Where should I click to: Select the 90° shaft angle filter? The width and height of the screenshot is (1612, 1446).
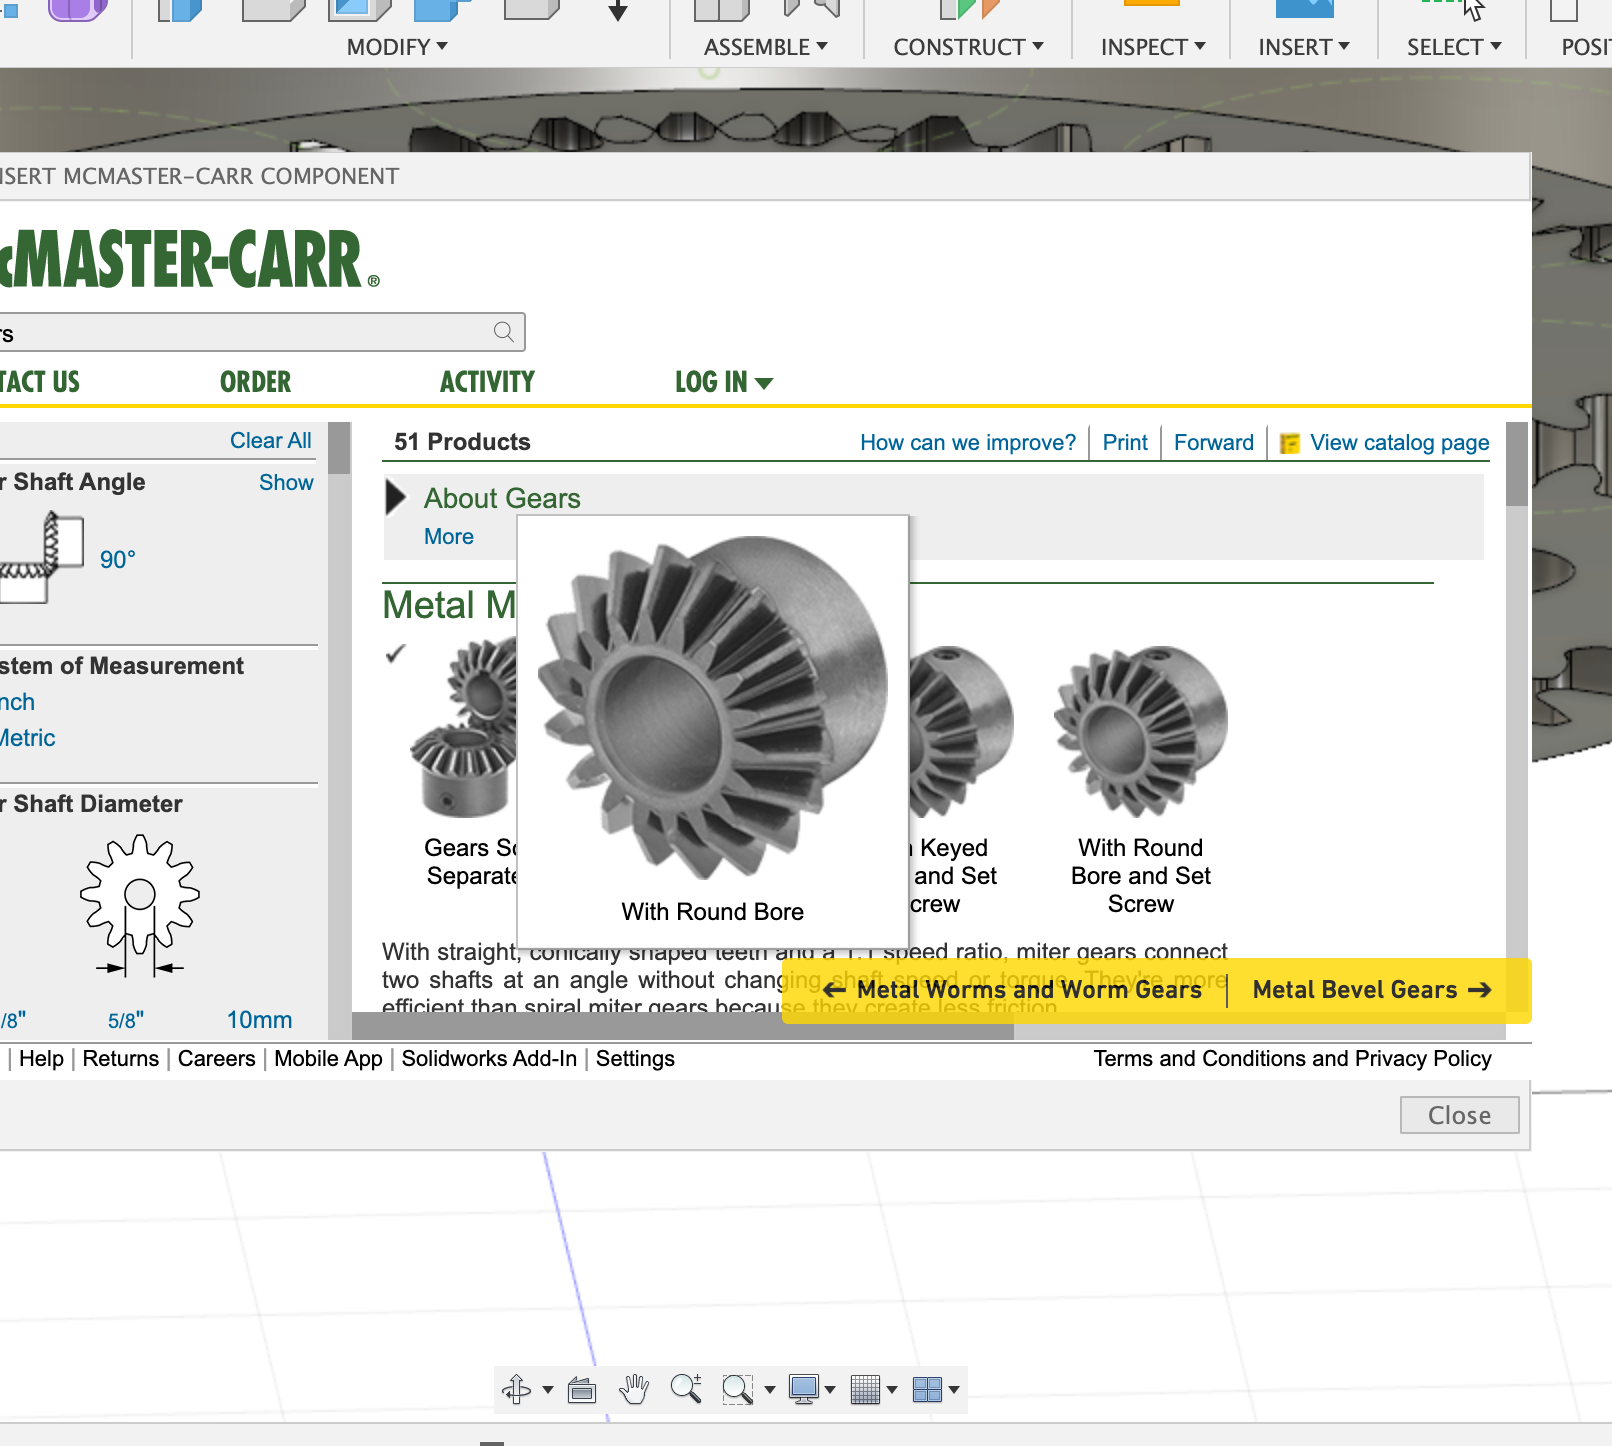click(117, 560)
